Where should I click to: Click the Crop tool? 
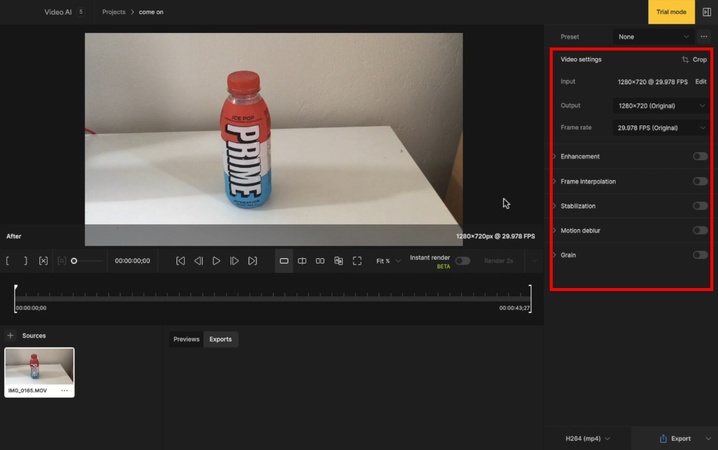tap(694, 60)
